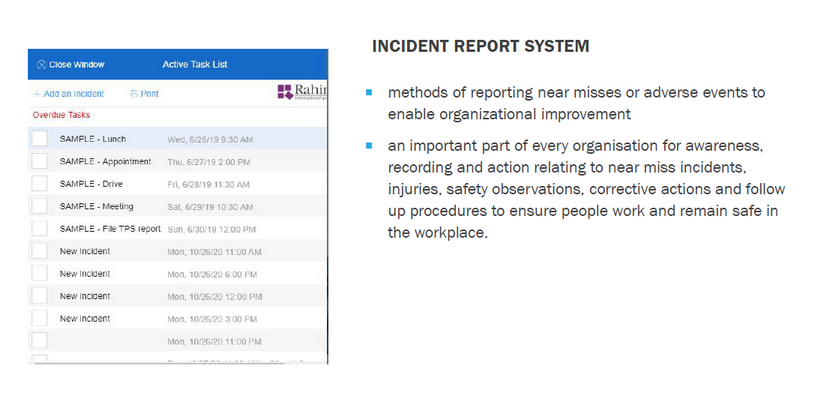This screenshot has height=410, width=838.
Task: Click the Print link text
Action: (150, 94)
